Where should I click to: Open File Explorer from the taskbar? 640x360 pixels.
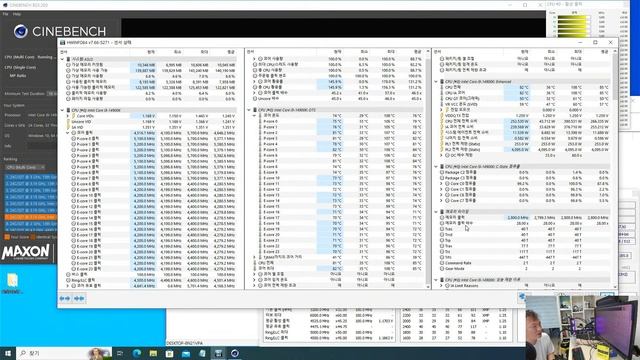pyautogui.click(x=153, y=353)
